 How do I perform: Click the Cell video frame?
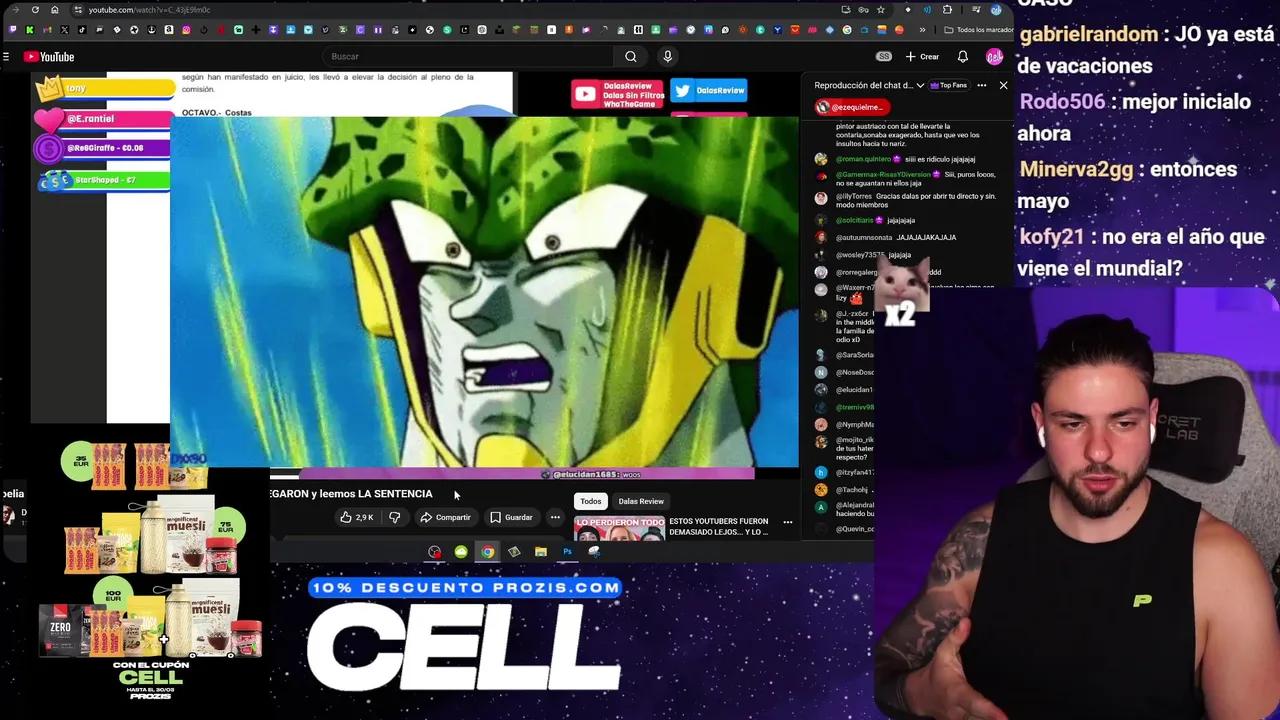click(484, 292)
